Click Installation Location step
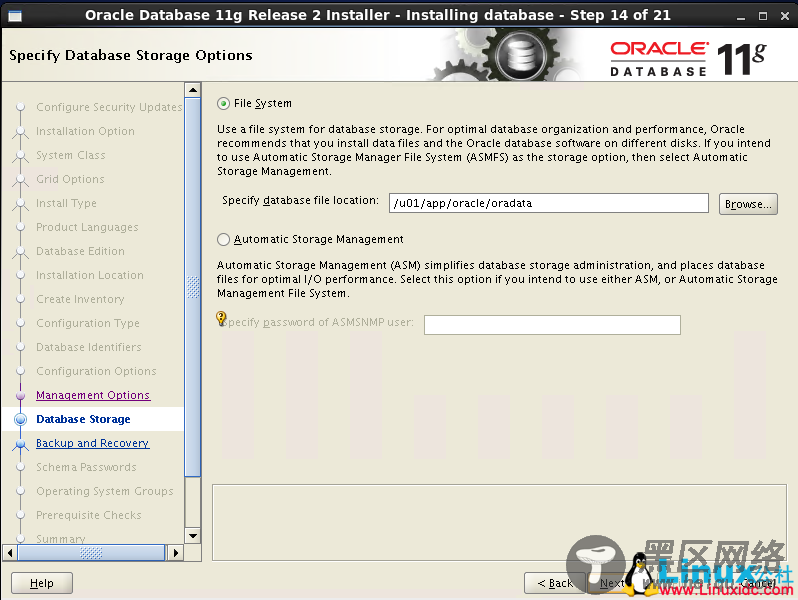The image size is (798, 600). pos(90,275)
